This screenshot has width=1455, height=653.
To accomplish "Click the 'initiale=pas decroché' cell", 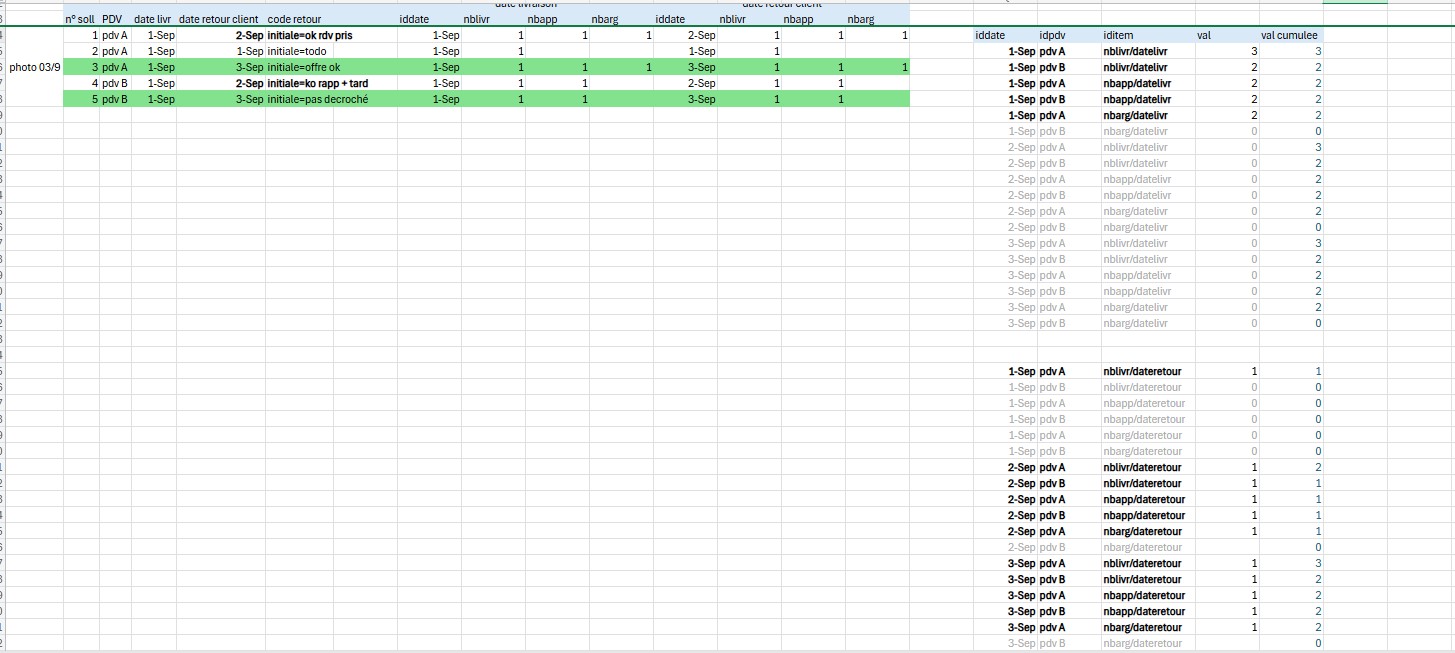I will [x=318, y=99].
